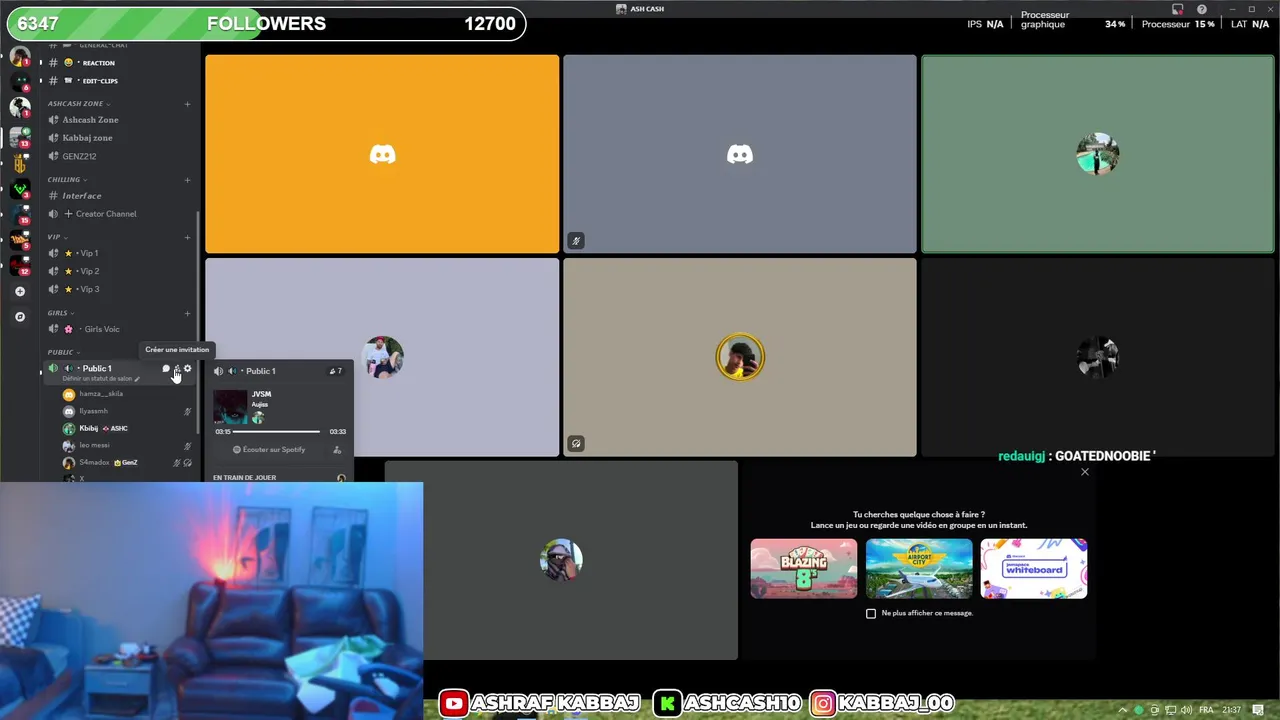This screenshot has height=720, width=1280.
Task: Open the network icon in system tray
Action: [1171, 710]
